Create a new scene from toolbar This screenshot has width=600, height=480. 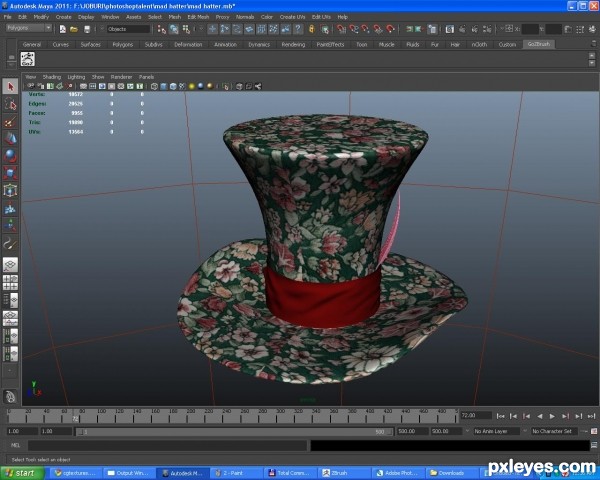coord(63,29)
